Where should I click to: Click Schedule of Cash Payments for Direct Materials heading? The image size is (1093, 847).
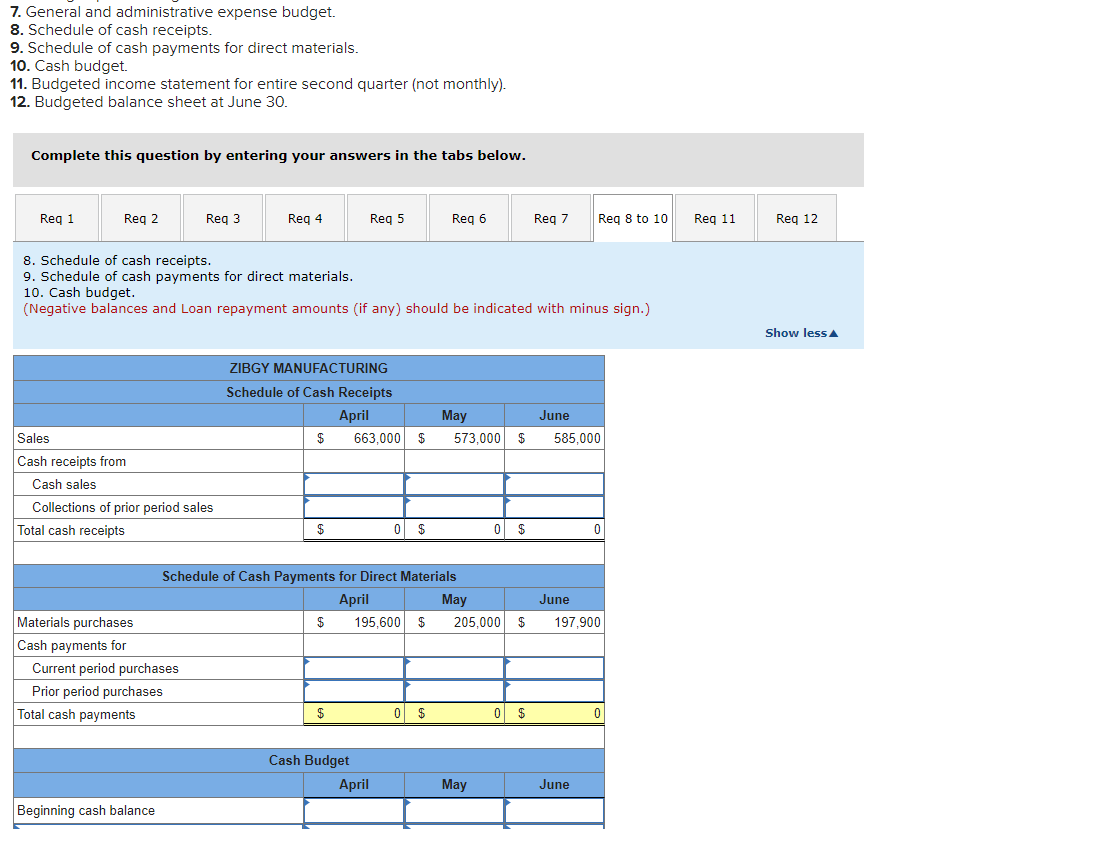[309, 576]
